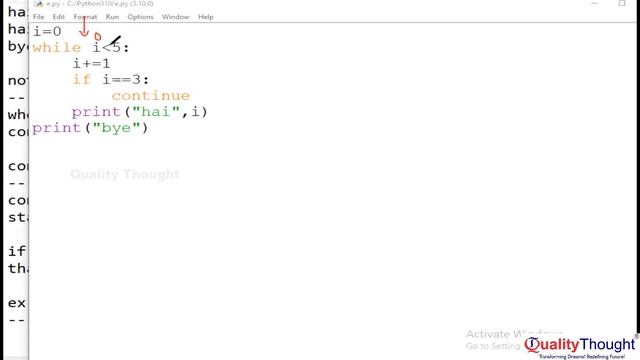Open the Options menu

(140, 17)
